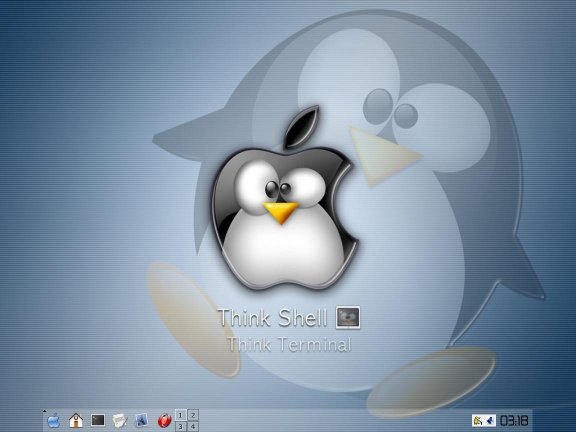Click the Think Terminal subtitle text
The image size is (576, 432).
coord(289,345)
